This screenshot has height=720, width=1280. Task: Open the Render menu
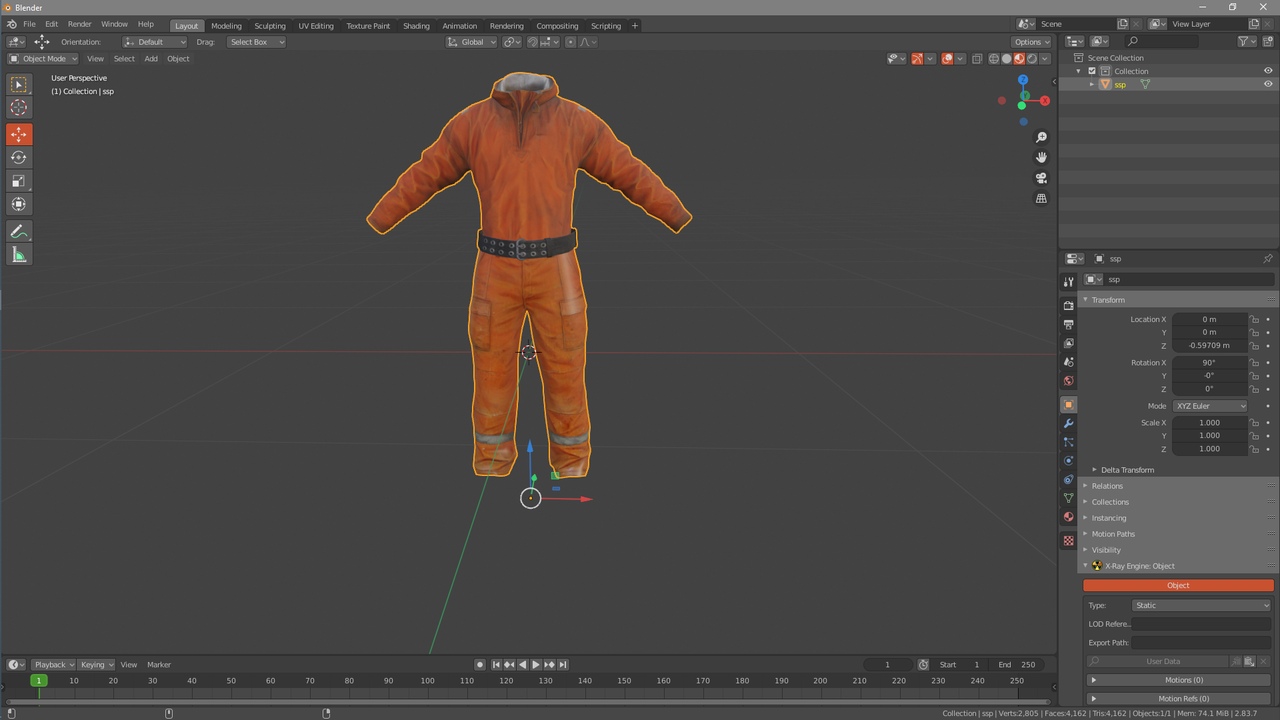click(79, 24)
